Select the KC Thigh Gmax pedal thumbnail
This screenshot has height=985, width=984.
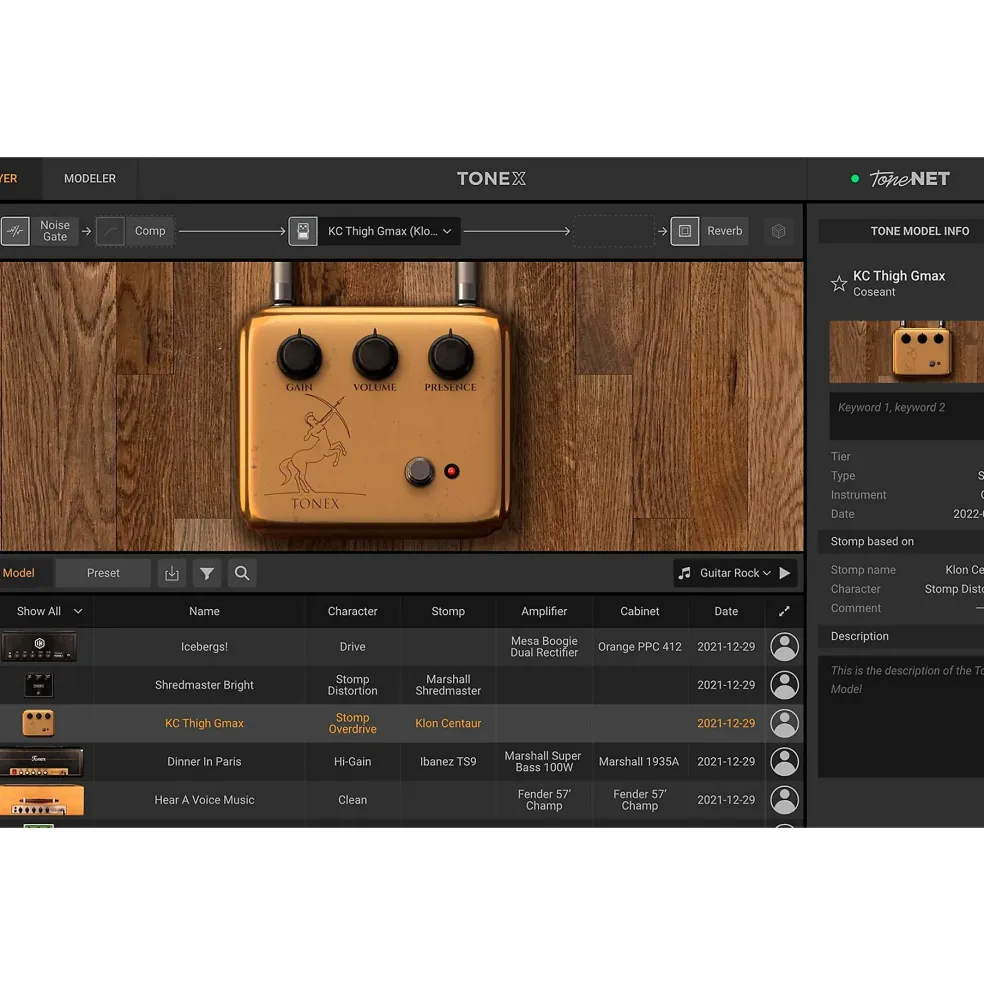(38, 723)
